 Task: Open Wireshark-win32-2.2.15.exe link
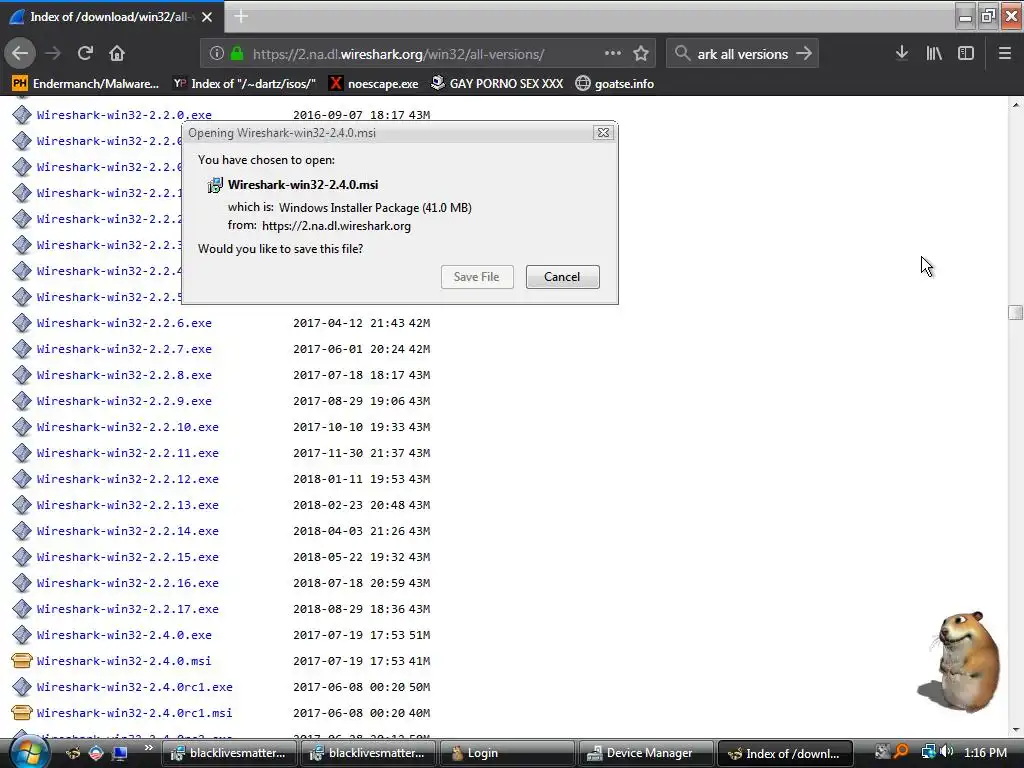coord(127,558)
